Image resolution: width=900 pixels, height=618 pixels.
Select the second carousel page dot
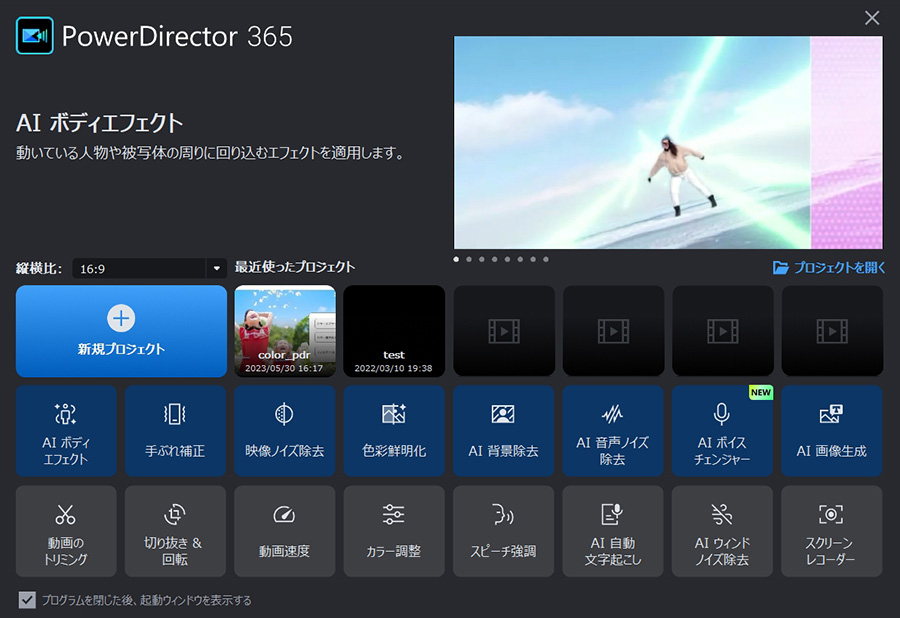coord(469,259)
